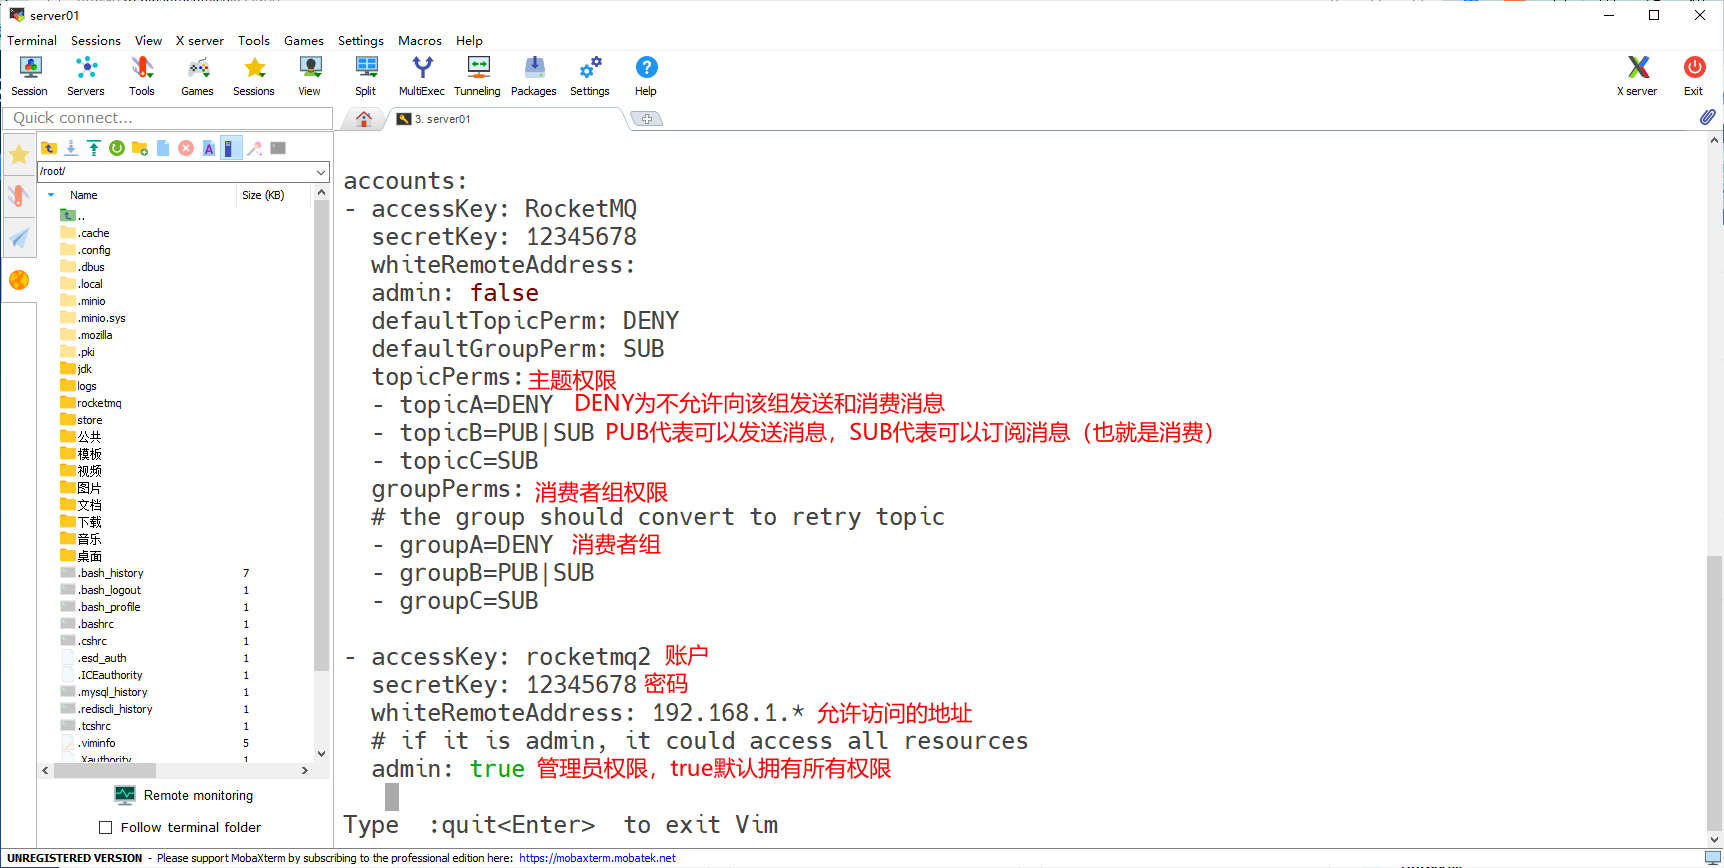Select the rocketmq folder
This screenshot has height=868, width=1724.
(x=91, y=403)
